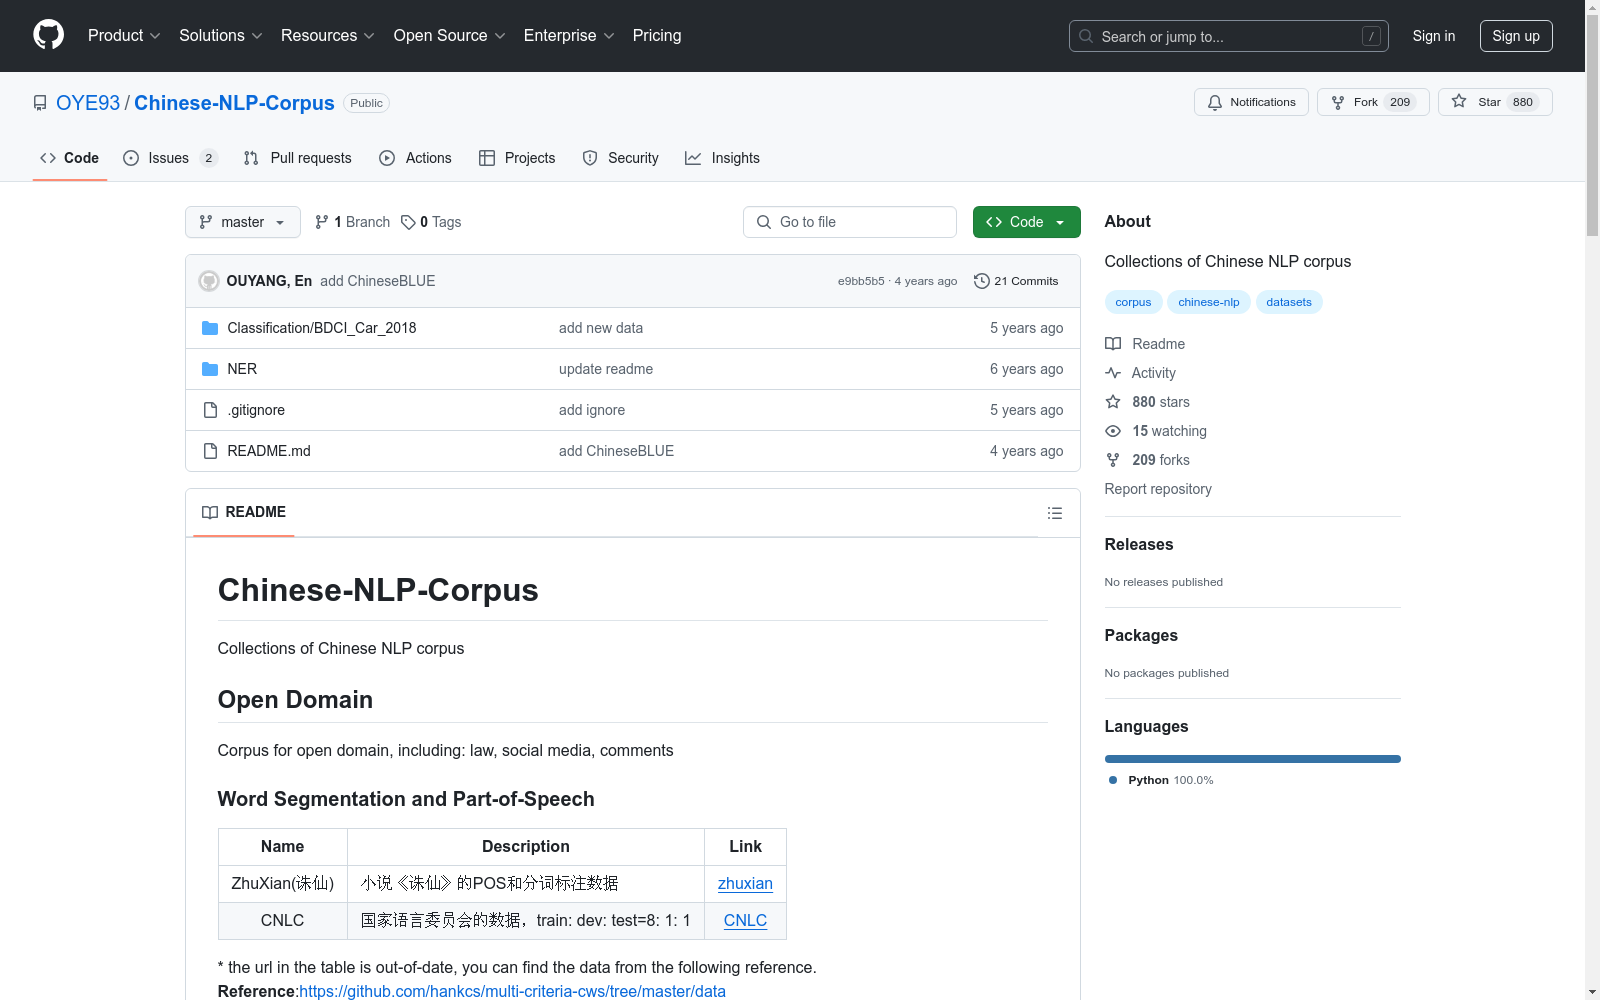Click the GitHub logo icon
1600x1000 pixels.
(x=48, y=35)
